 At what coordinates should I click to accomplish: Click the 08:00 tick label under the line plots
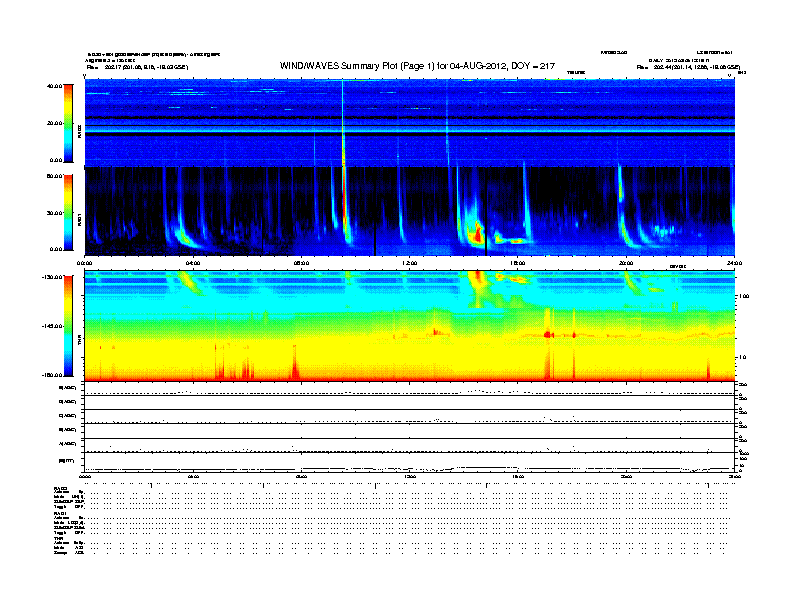(x=301, y=476)
